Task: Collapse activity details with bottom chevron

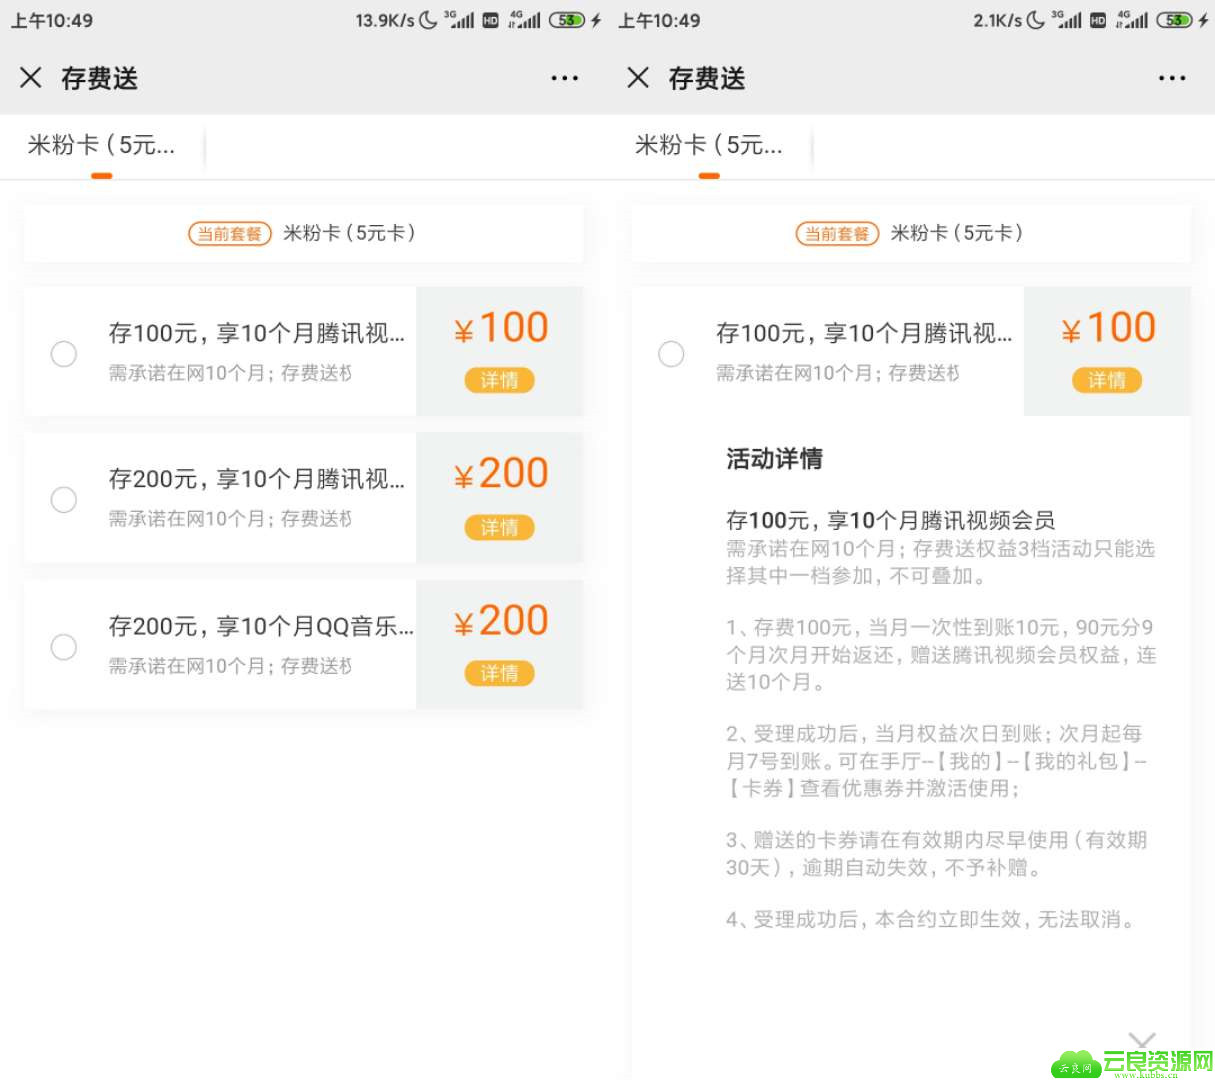Action: coord(1142,1041)
